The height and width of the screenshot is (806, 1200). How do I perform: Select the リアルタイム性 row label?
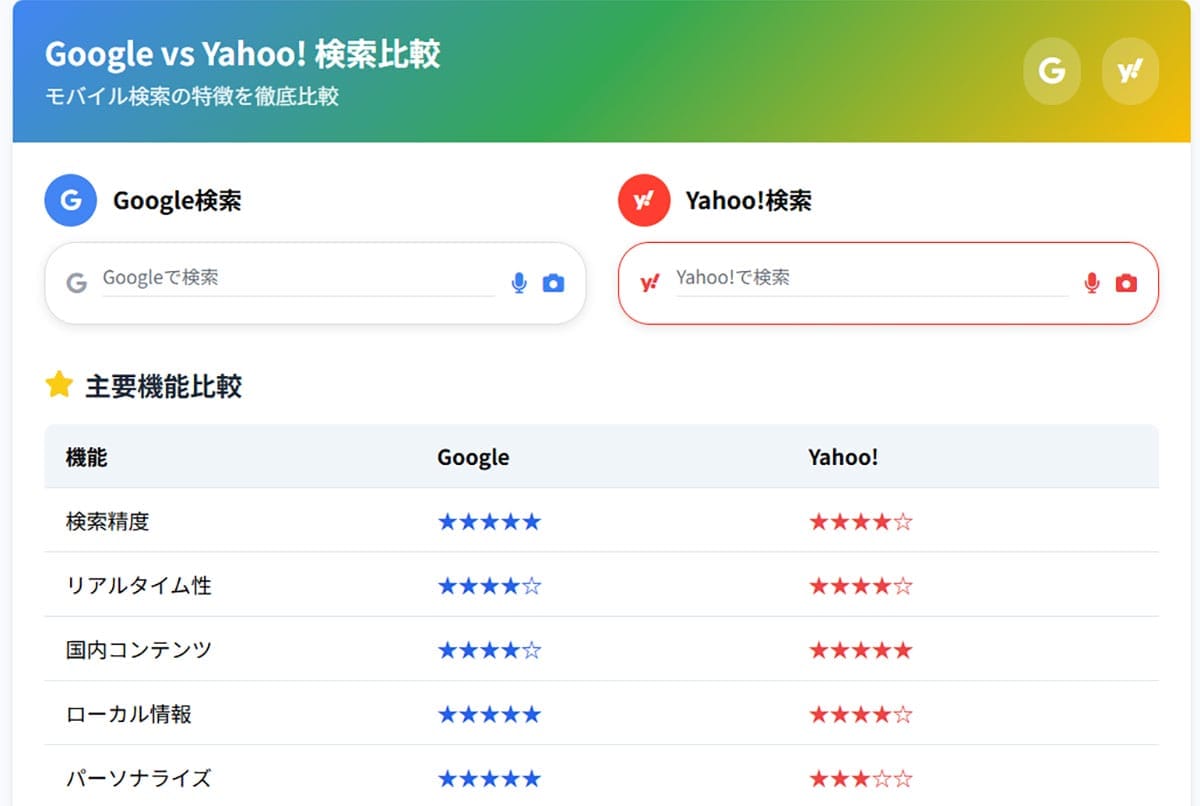coord(139,585)
